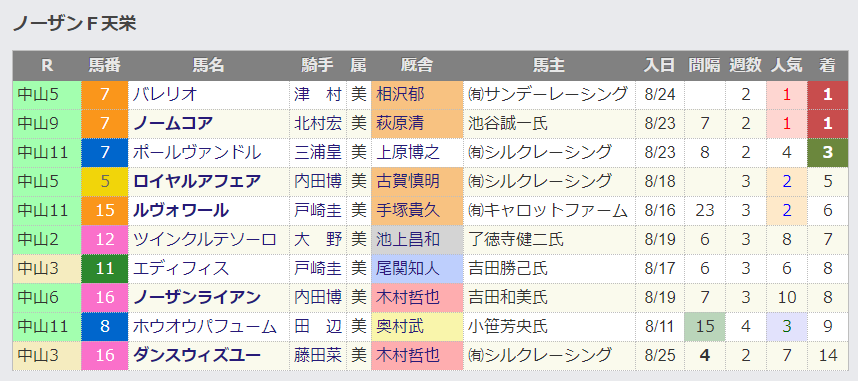Click trainer cell 尾関知人
Image resolution: width=858 pixels, height=381 pixels.
pyautogui.click(x=417, y=269)
